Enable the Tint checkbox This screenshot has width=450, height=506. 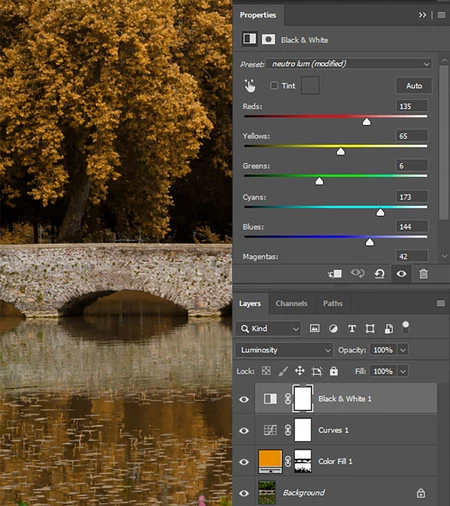pyautogui.click(x=274, y=86)
